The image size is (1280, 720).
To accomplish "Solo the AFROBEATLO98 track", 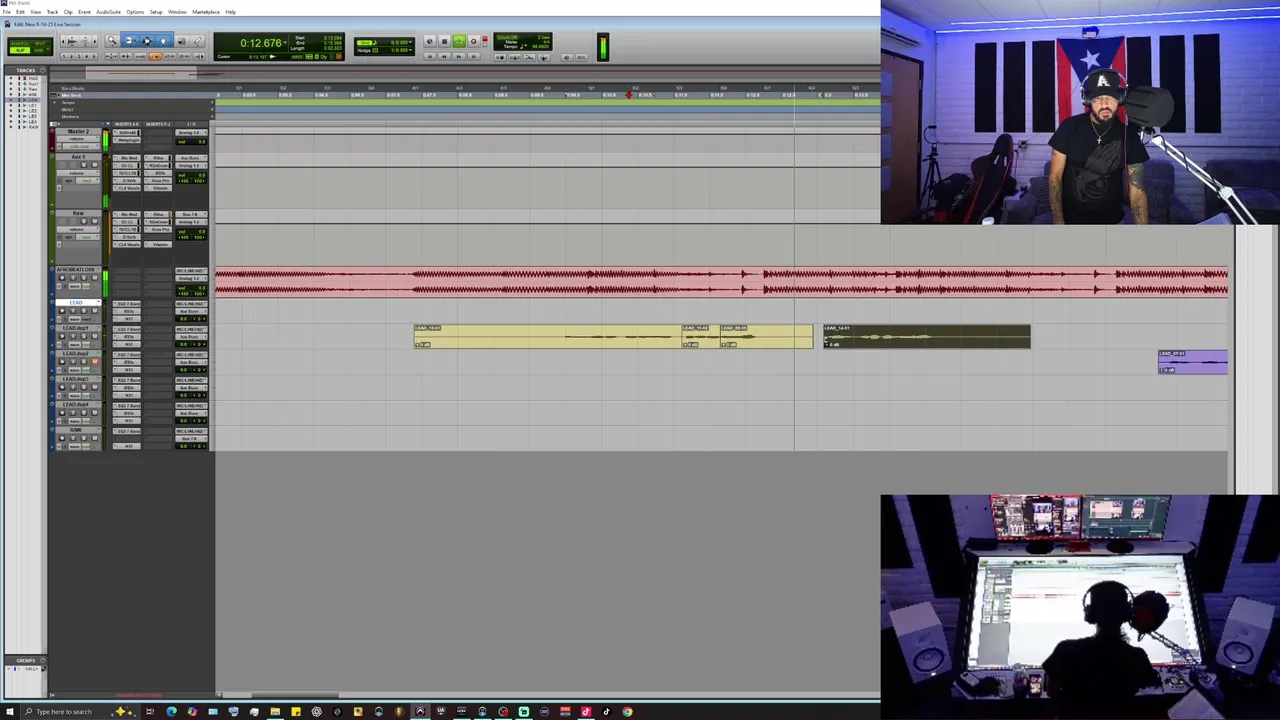I will pyautogui.click(x=84, y=278).
